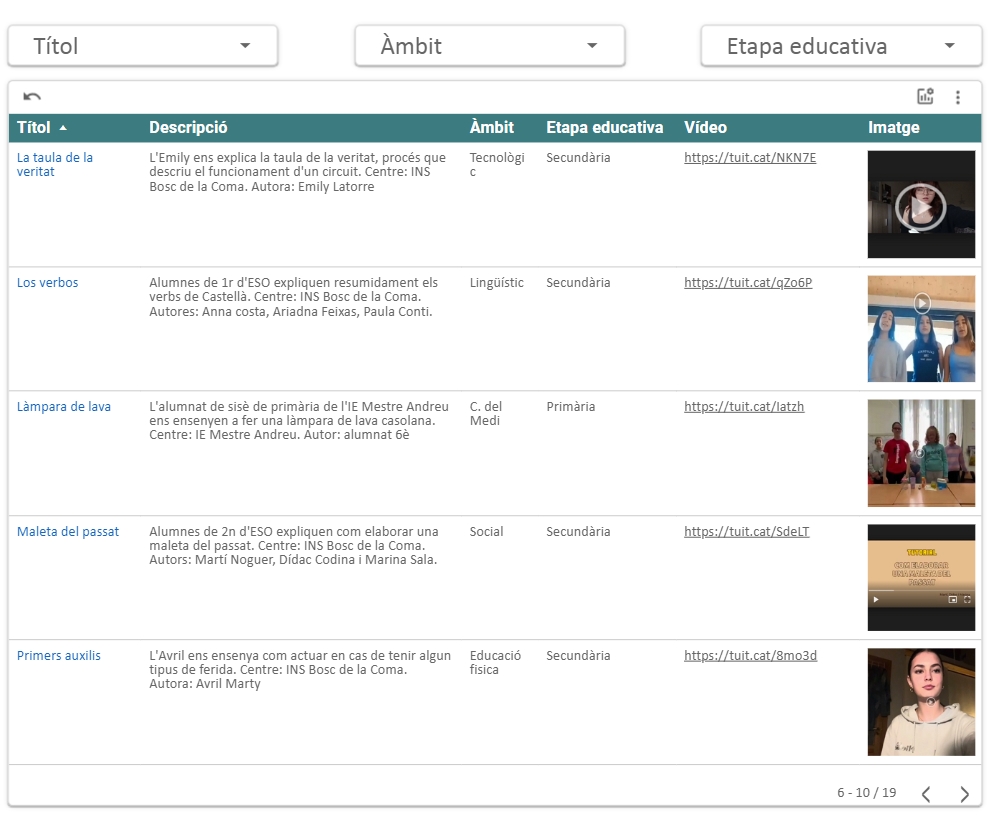Go to previous page arrow
Screen dimensions: 992x830
(926, 794)
